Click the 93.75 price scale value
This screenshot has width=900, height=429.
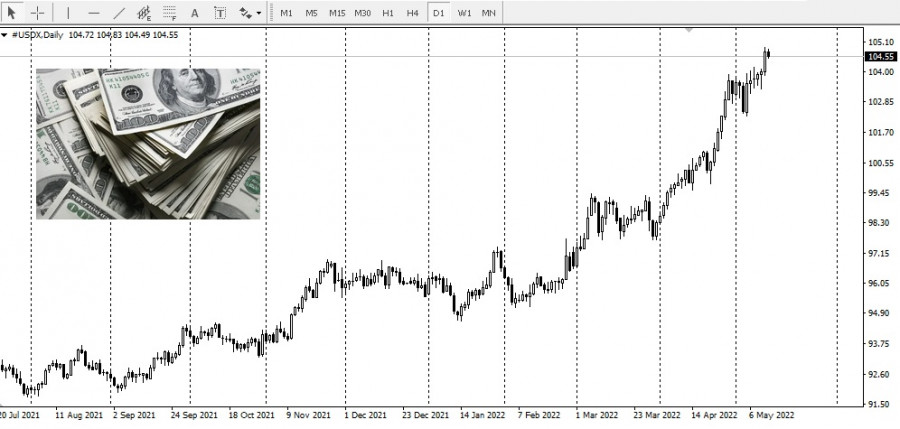click(x=881, y=343)
